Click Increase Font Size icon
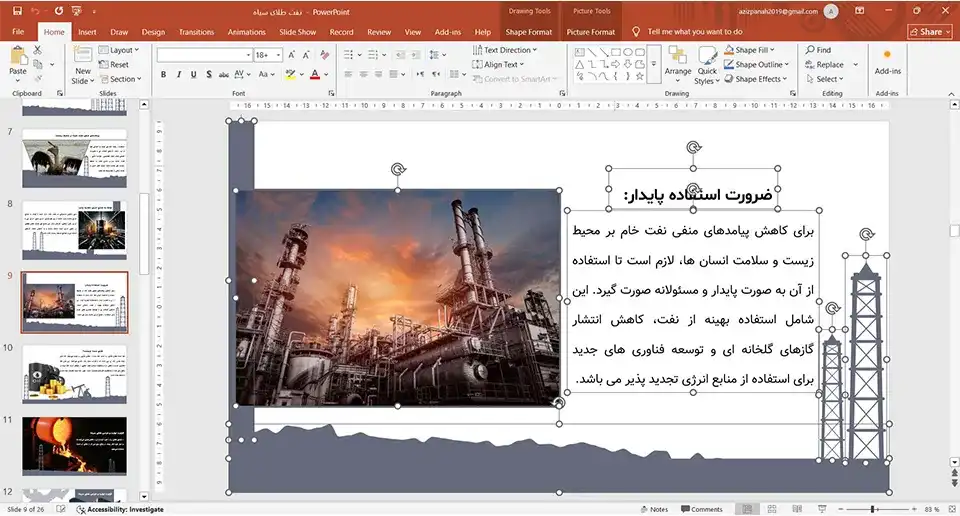Viewport: 960px width, 516px height. 292,55
